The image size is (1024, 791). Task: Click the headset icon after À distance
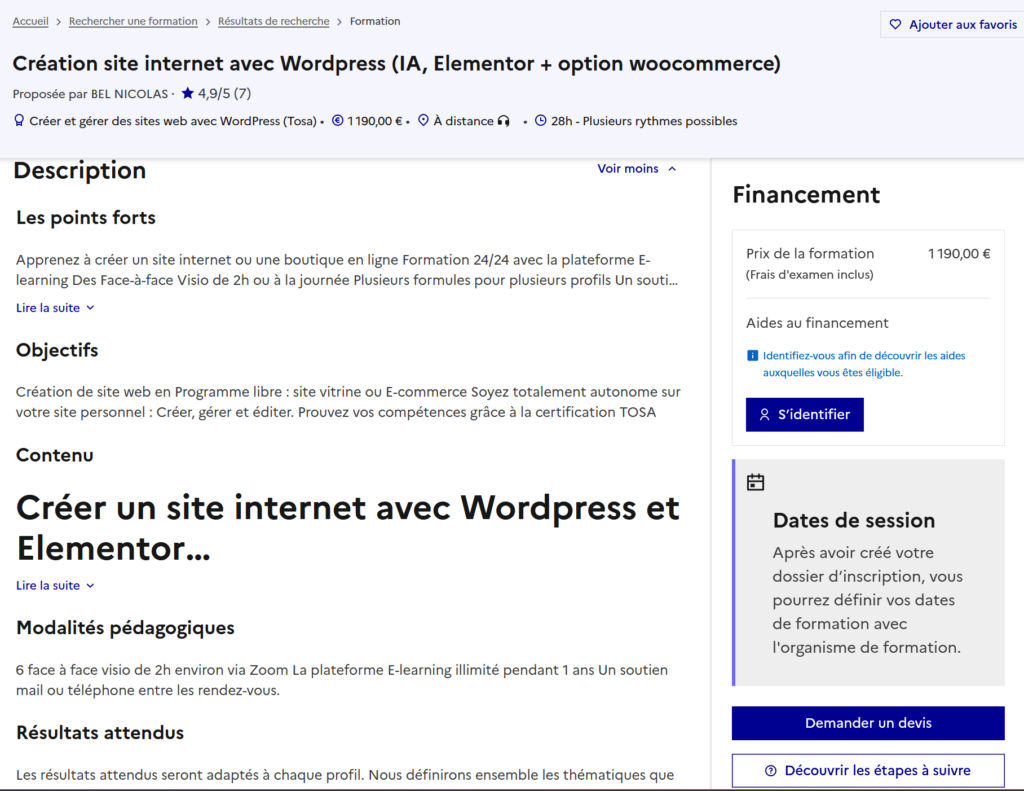tap(504, 121)
